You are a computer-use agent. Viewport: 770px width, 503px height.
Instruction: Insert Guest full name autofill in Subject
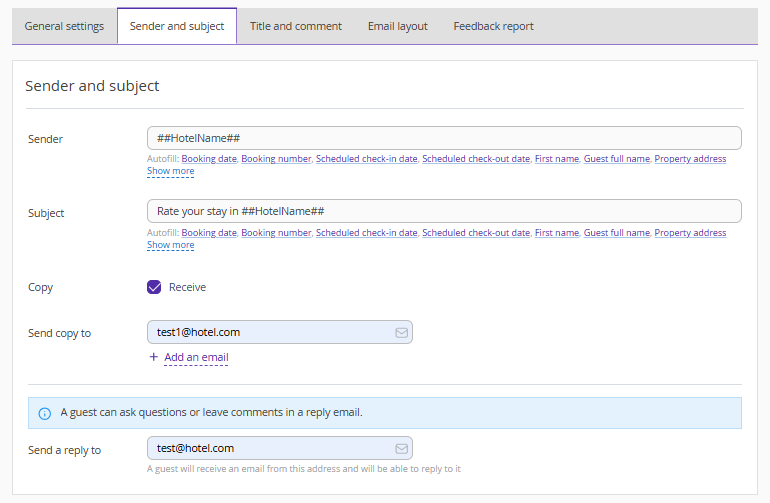616,233
